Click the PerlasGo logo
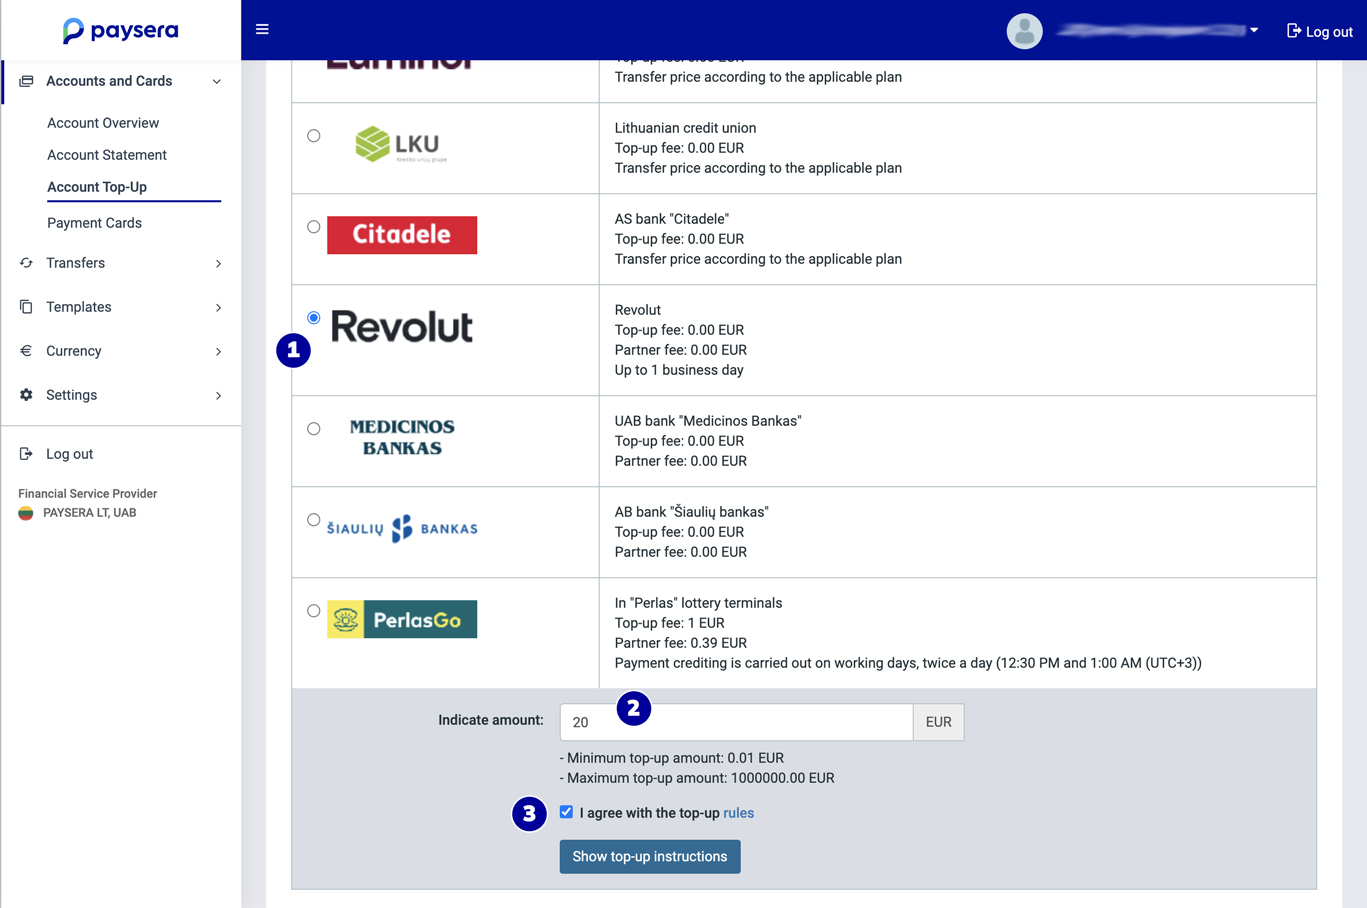The height and width of the screenshot is (908, 1367). 402,619
